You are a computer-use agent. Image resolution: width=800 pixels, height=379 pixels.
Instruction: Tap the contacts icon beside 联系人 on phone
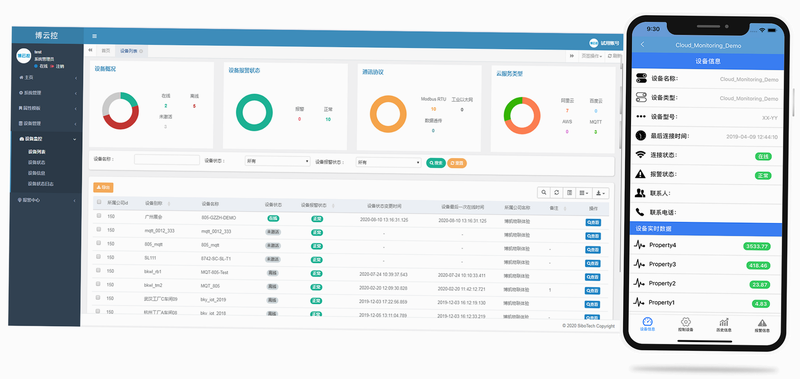click(641, 193)
